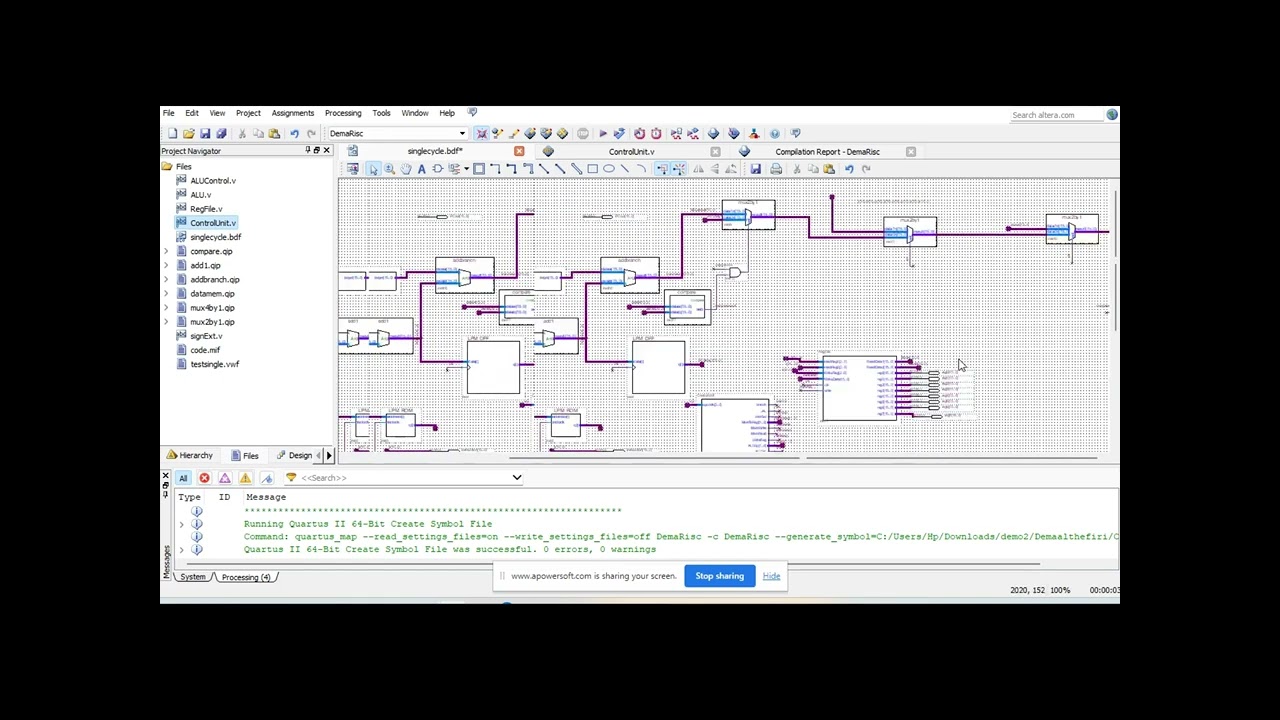
Task: Click the Open file folder icon
Action: point(189,133)
